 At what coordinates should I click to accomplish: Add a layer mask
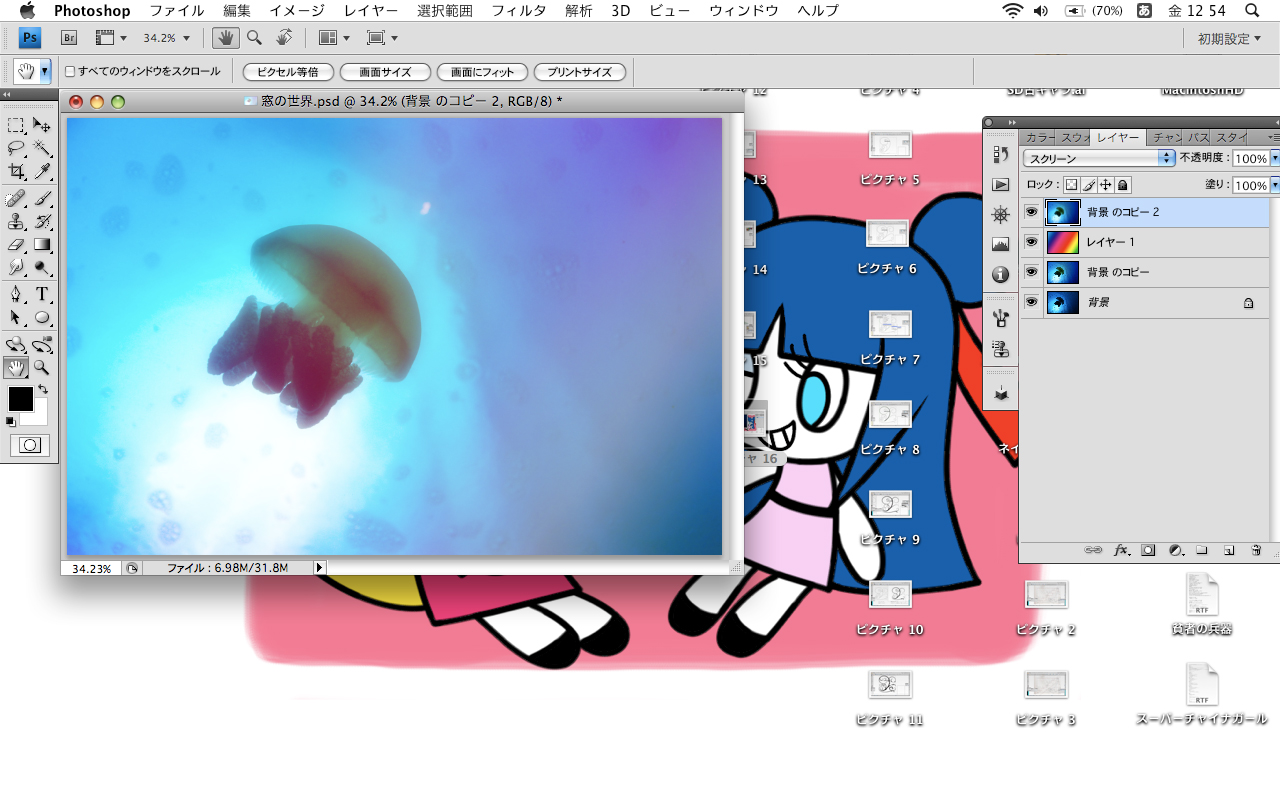[1148, 550]
